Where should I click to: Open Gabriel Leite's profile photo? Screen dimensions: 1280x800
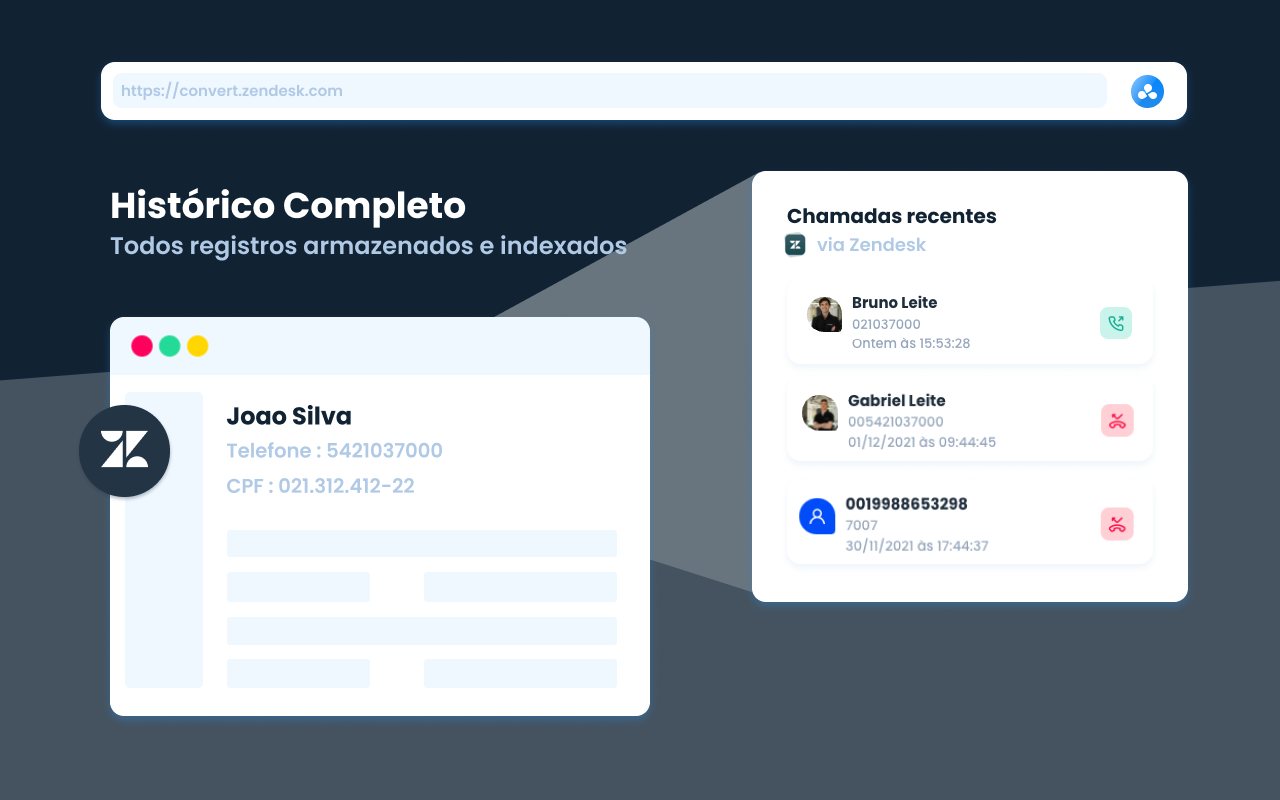820,412
